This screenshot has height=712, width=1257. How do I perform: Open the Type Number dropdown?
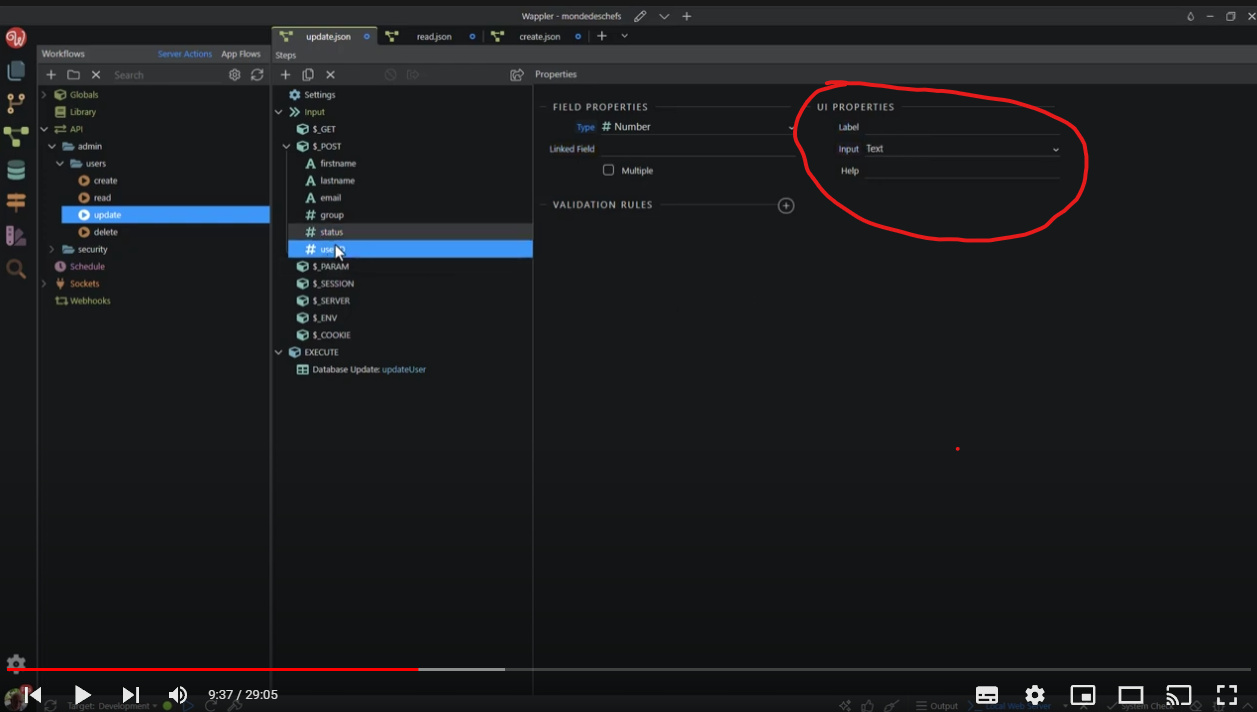click(697, 127)
